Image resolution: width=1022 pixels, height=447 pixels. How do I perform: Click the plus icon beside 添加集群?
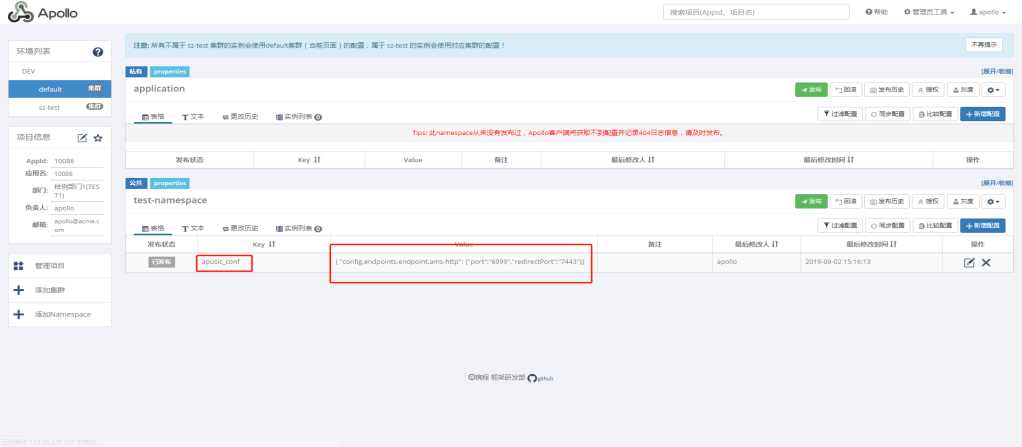click(18, 290)
